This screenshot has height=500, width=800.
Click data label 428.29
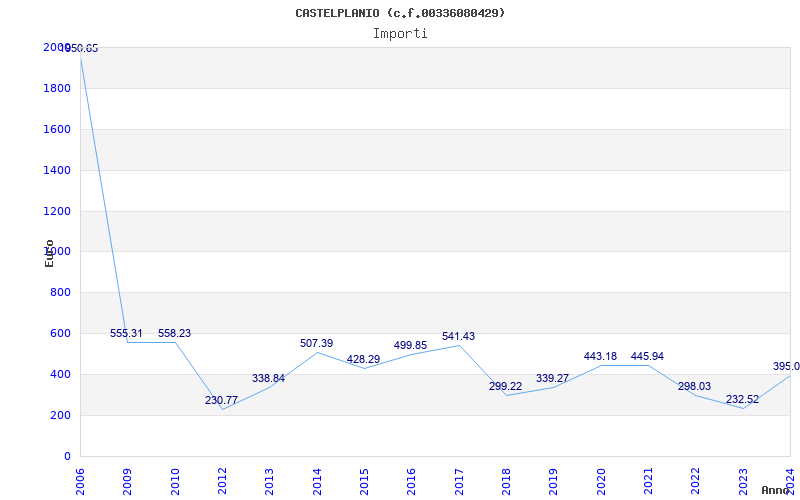click(363, 359)
